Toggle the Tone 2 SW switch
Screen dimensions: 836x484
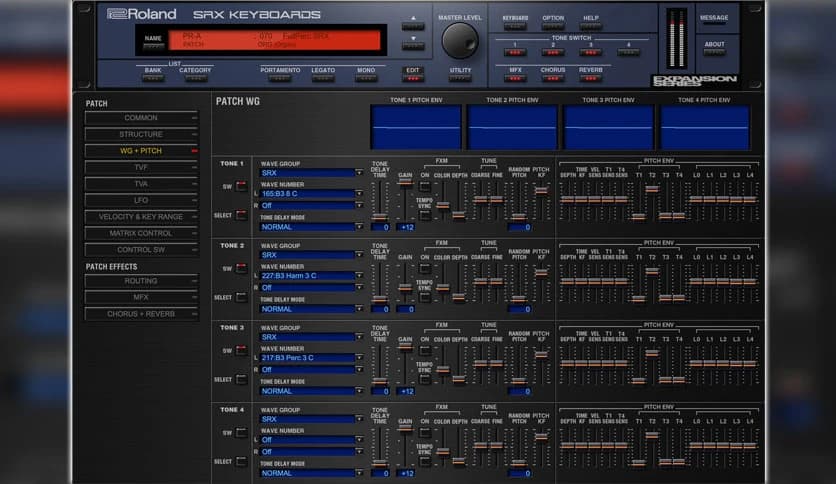pyautogui.click(x=242, y=268)
